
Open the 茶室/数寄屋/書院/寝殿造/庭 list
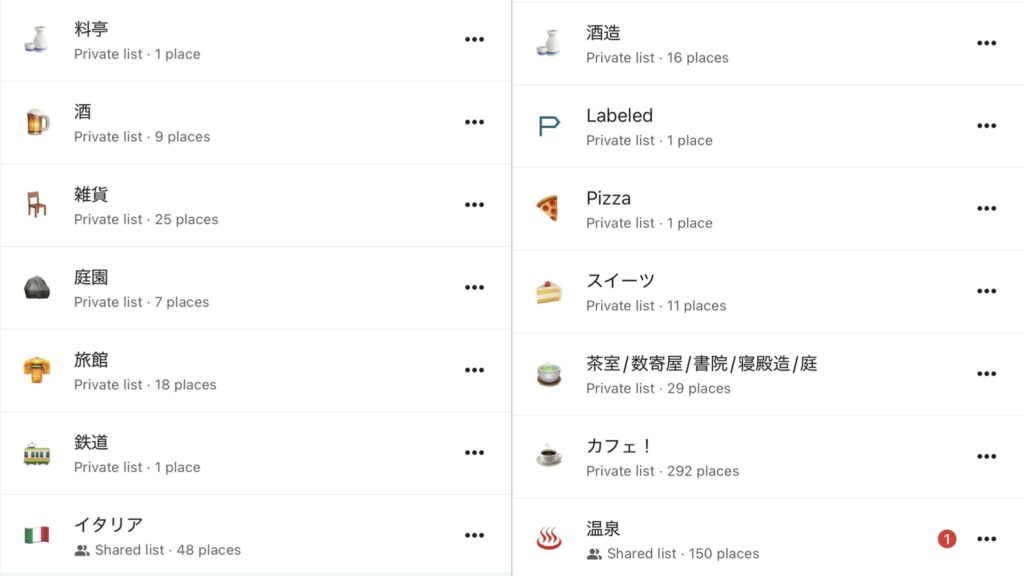pos(768,374)
